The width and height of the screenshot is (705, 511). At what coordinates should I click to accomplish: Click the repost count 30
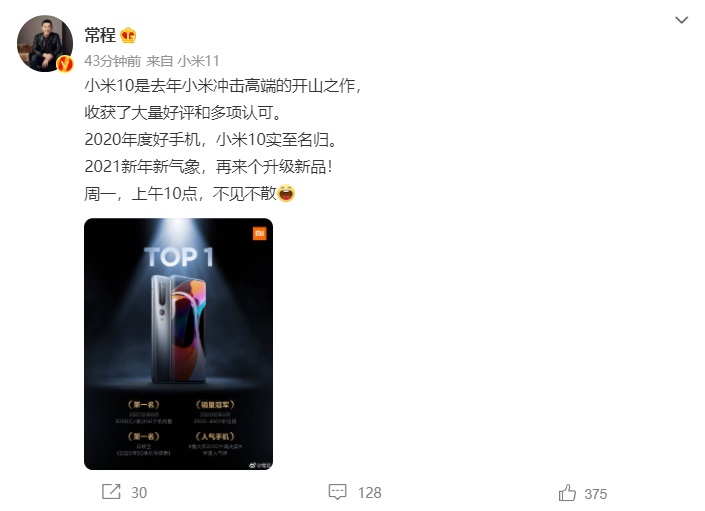click(x=139, y=493)
